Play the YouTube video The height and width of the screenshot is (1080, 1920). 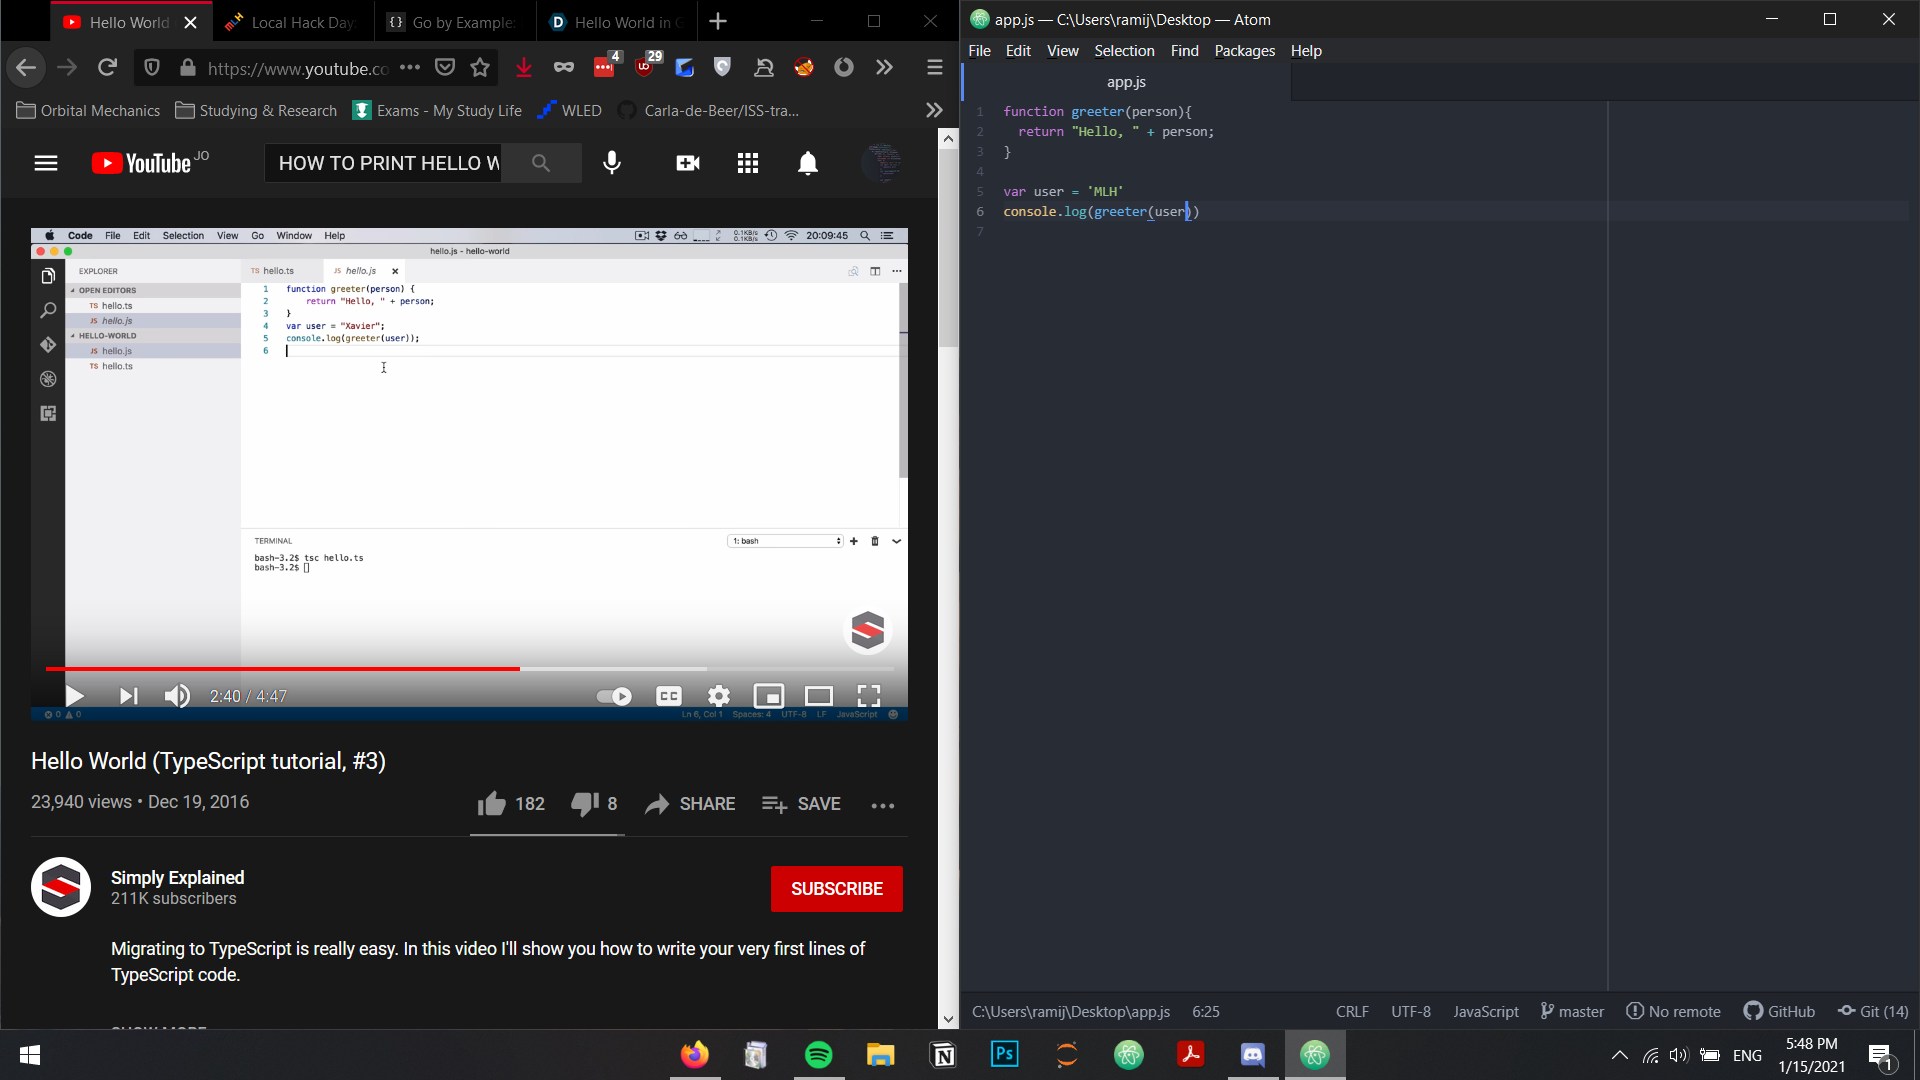(x=75, y=696)
